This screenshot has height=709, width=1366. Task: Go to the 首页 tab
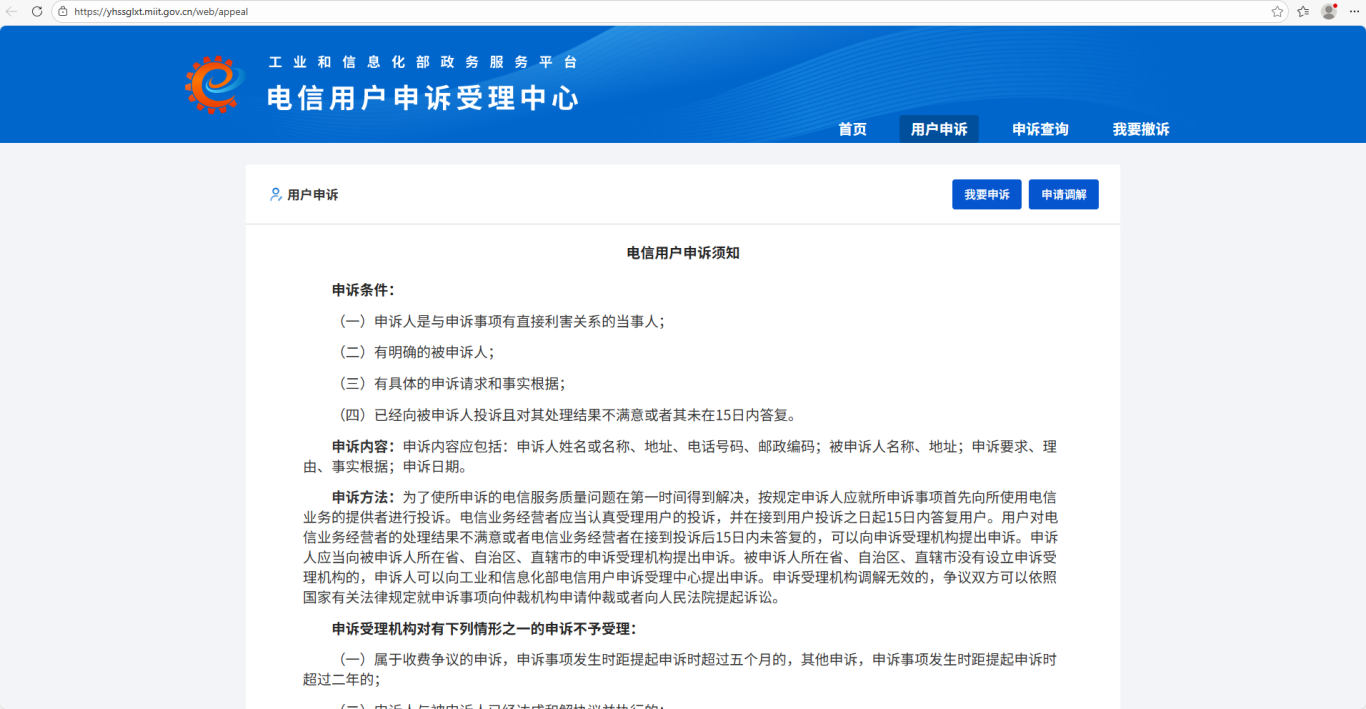(x=852, y=129)
